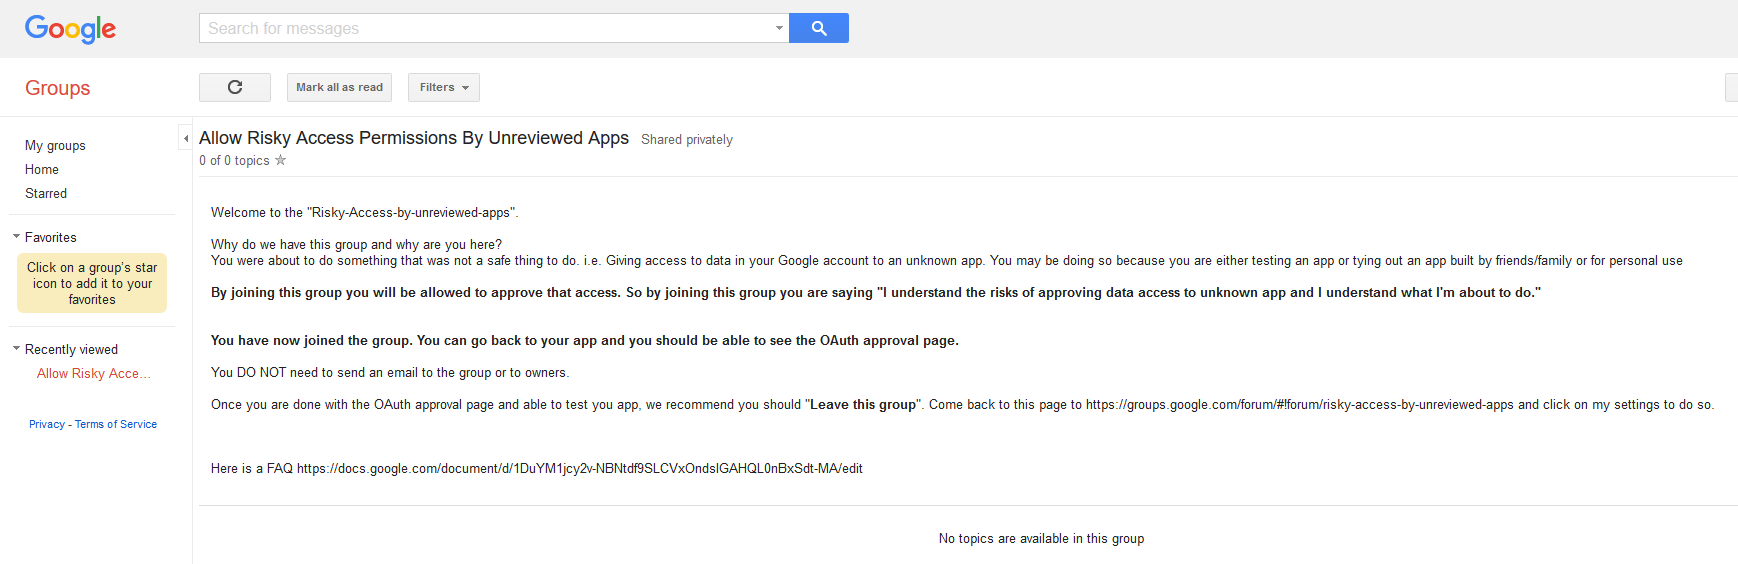Click Mark all as read button
This screenshot has width=1738, height=564.
pos(339,87)
